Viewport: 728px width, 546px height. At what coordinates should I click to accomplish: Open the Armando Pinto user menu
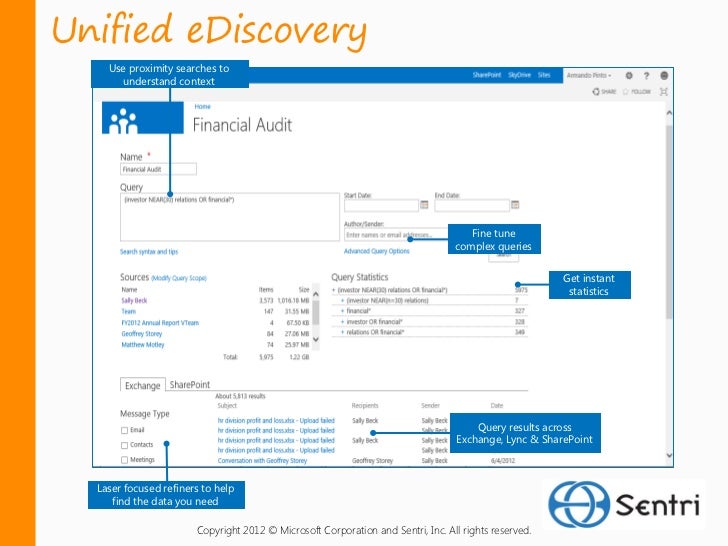point(589,75)
